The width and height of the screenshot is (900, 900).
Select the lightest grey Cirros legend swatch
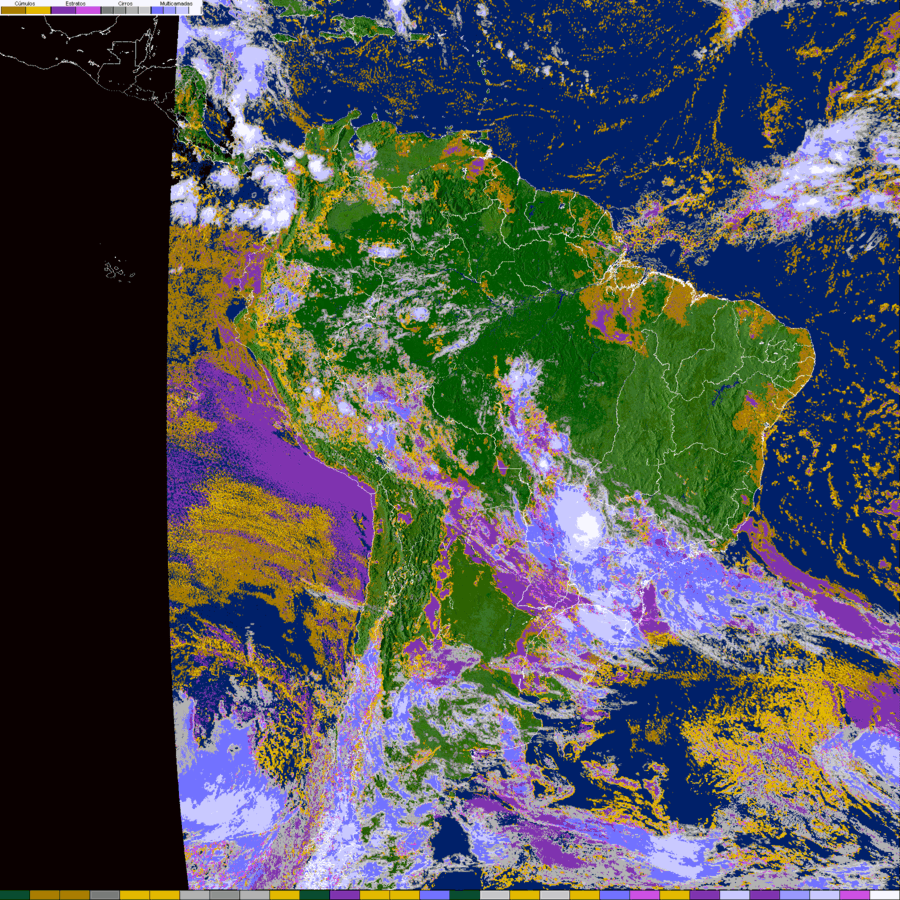coord(145,10)
